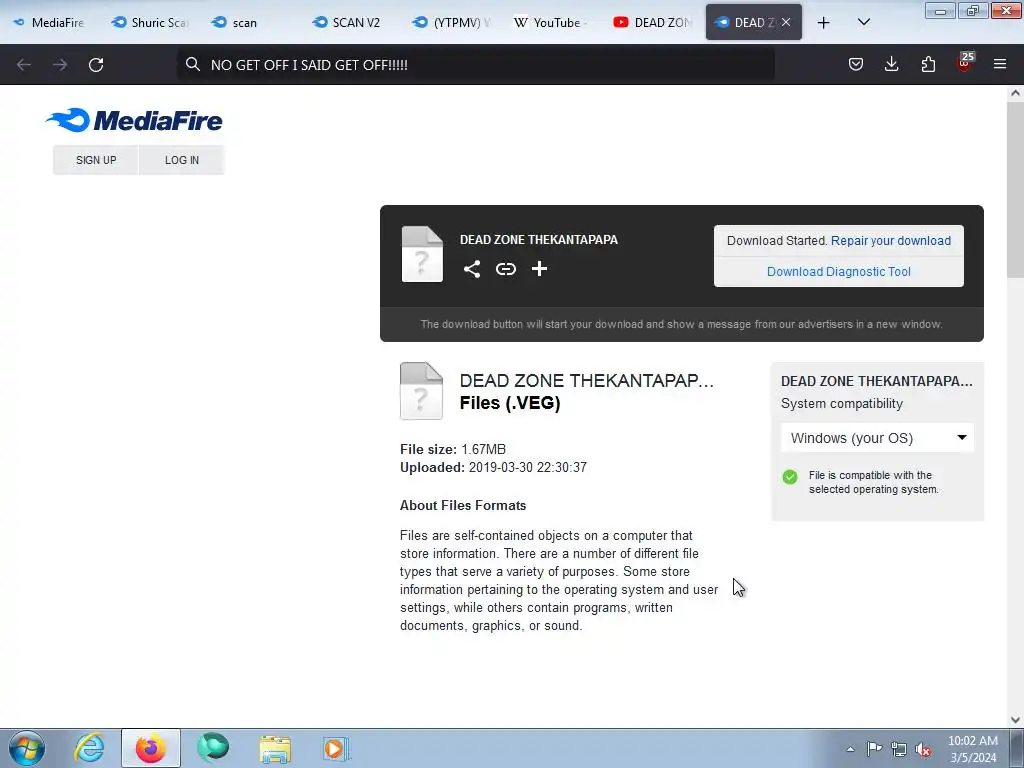The image size is (1024, 768).
Task: Click the Action Center flag icon
Action: point(874,748)
